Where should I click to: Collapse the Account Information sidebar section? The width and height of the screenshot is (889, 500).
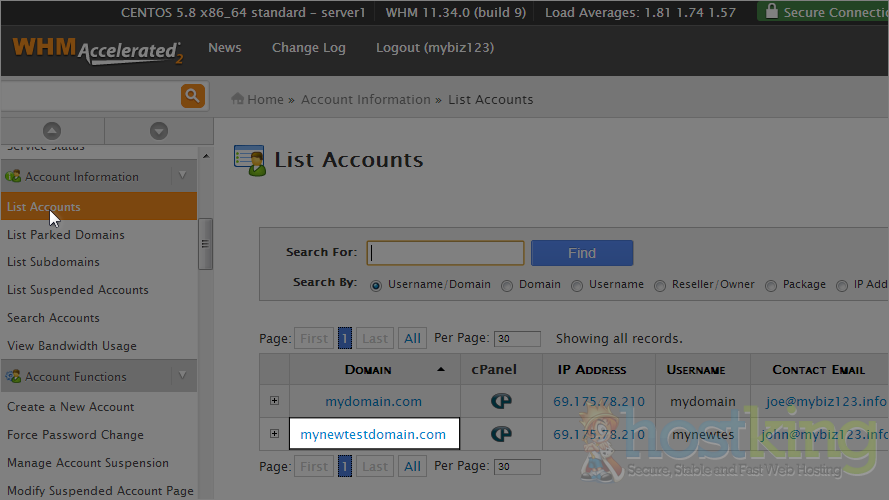182,176
